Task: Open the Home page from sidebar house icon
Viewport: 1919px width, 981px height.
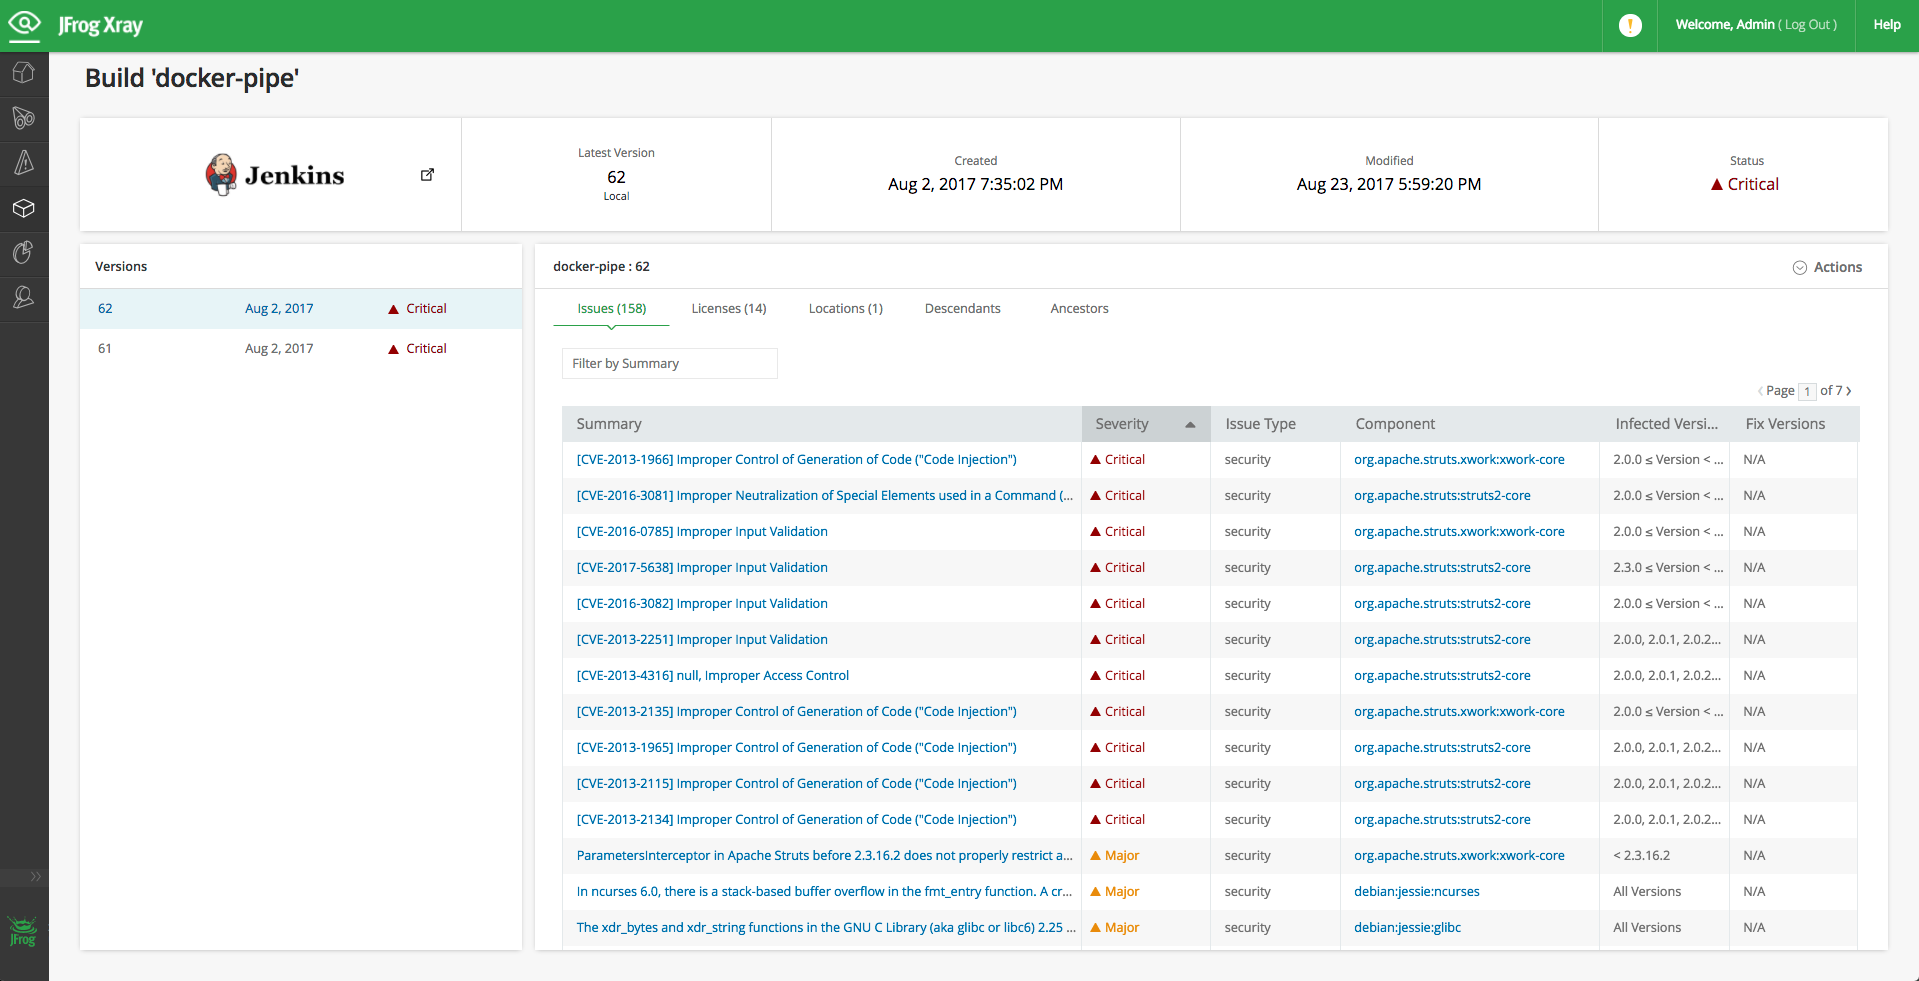Action: point(24,73)
